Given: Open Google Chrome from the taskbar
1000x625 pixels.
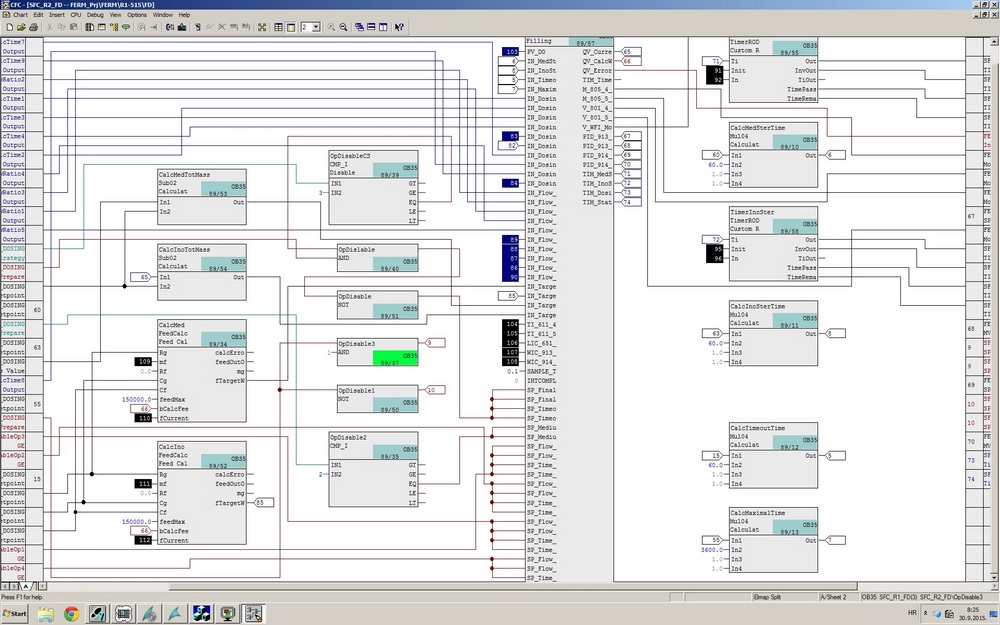Looking at the screenshot, I should pos(72,614).
